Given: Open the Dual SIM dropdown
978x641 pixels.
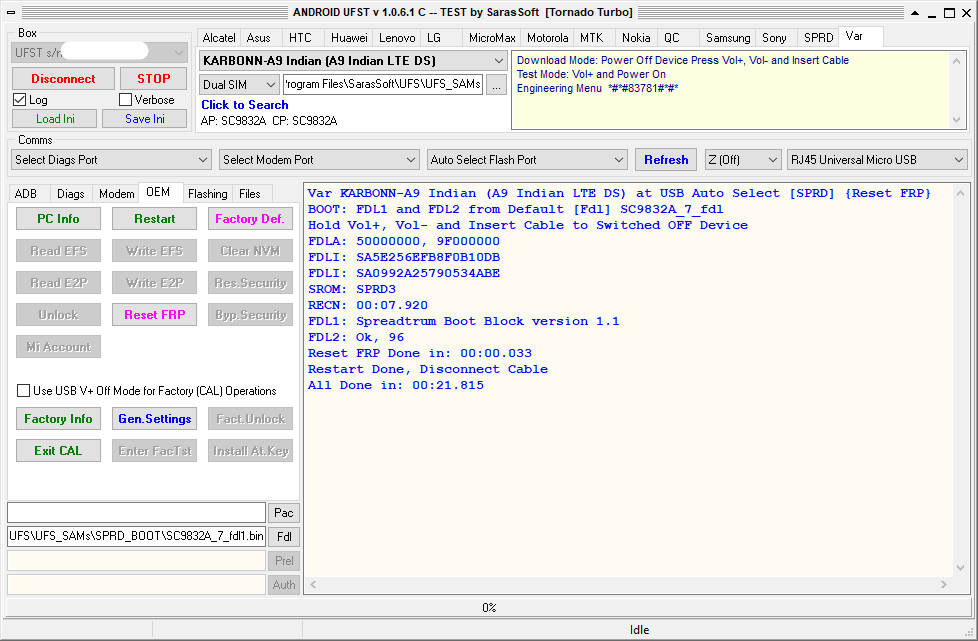Looking at the screenshot, I should click(x=239, y=85).
